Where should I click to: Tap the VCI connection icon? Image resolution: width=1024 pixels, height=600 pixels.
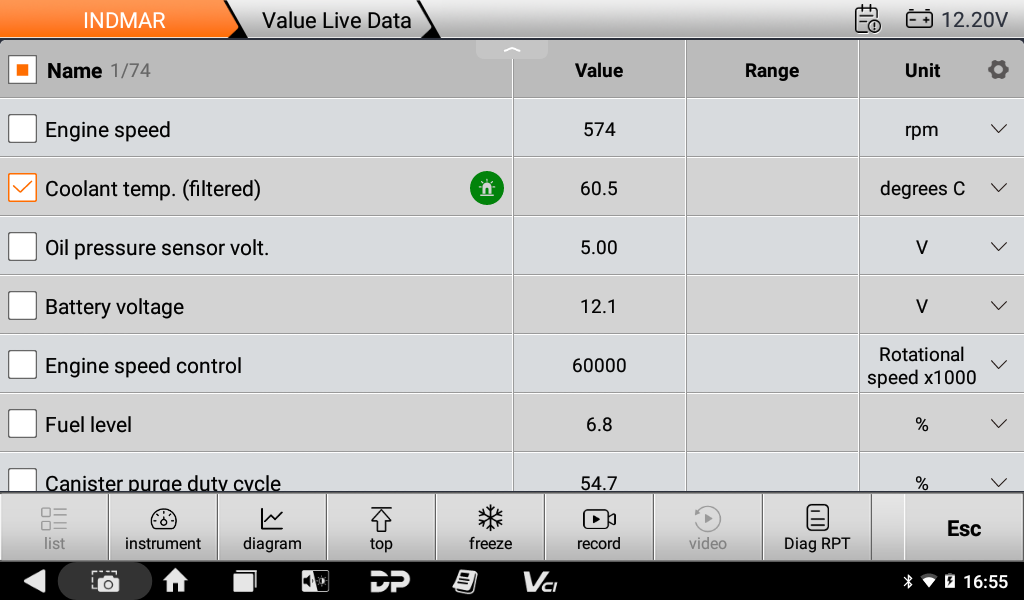[x=539, y=581]
